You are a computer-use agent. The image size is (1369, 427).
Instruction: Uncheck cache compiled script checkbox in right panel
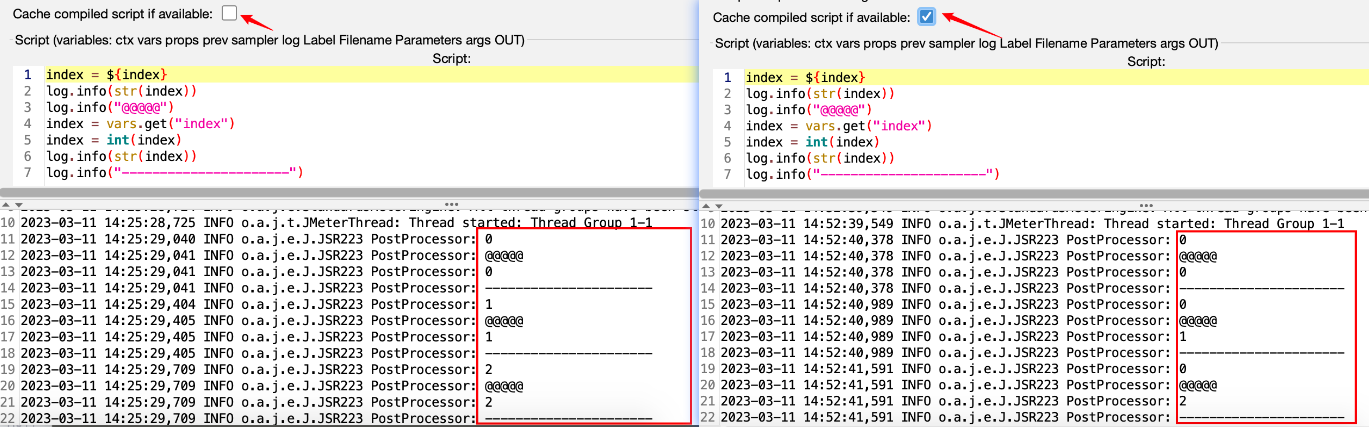tap(926, 17)
